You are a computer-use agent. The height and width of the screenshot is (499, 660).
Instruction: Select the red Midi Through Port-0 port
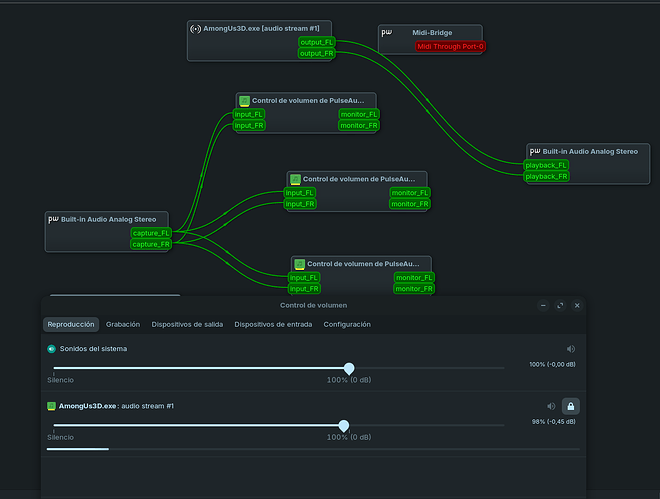(450, 46)
